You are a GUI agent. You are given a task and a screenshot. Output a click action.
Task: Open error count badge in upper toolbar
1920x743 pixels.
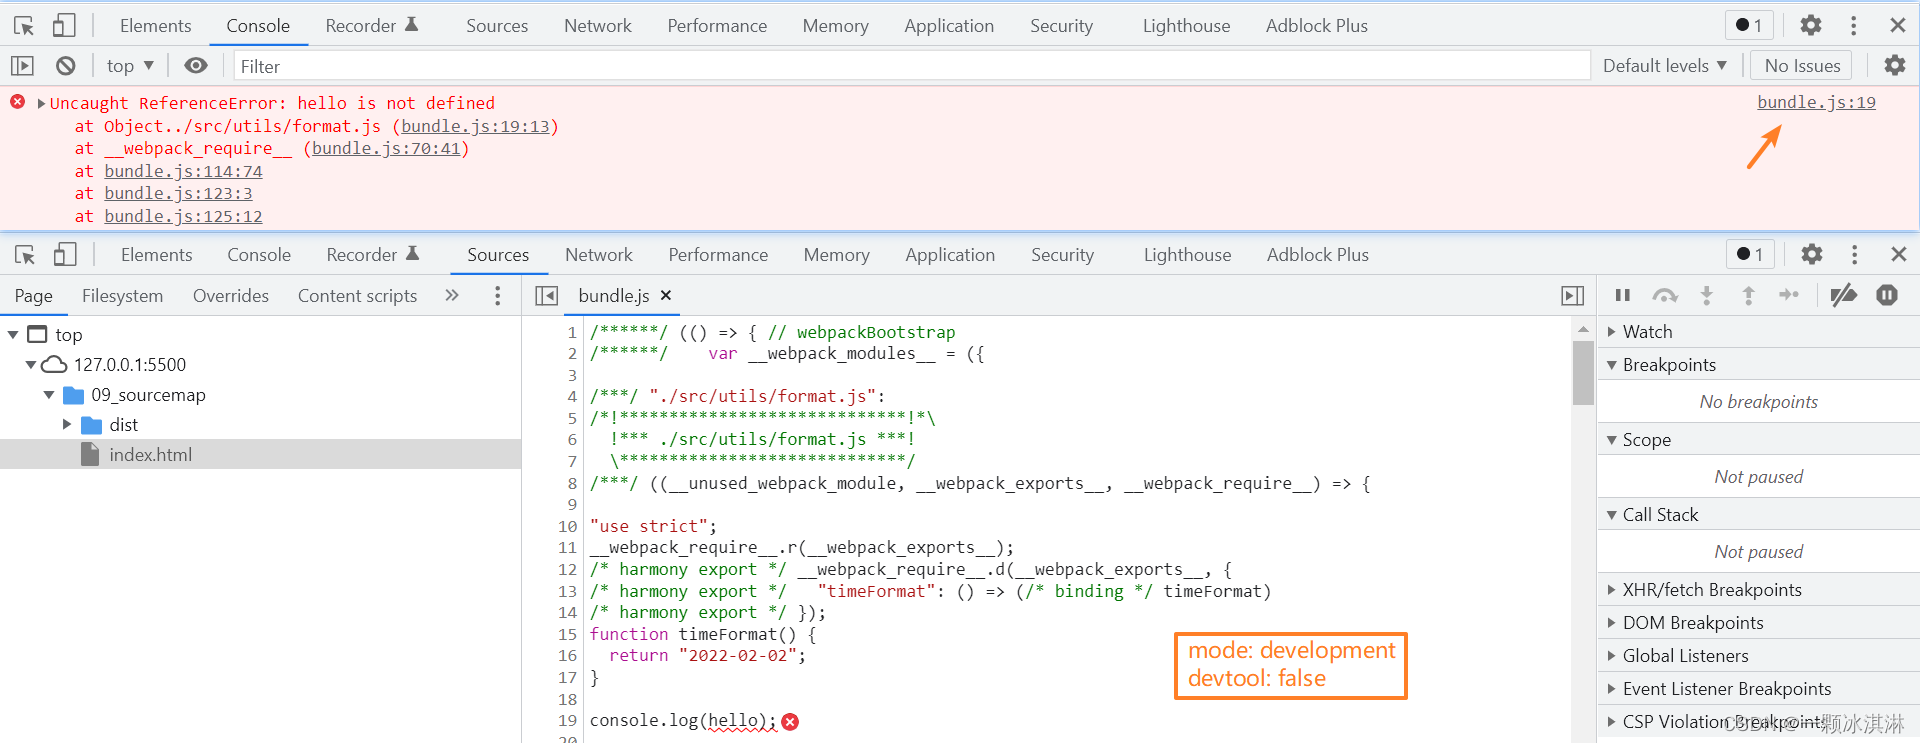(x=1749, y=26)
